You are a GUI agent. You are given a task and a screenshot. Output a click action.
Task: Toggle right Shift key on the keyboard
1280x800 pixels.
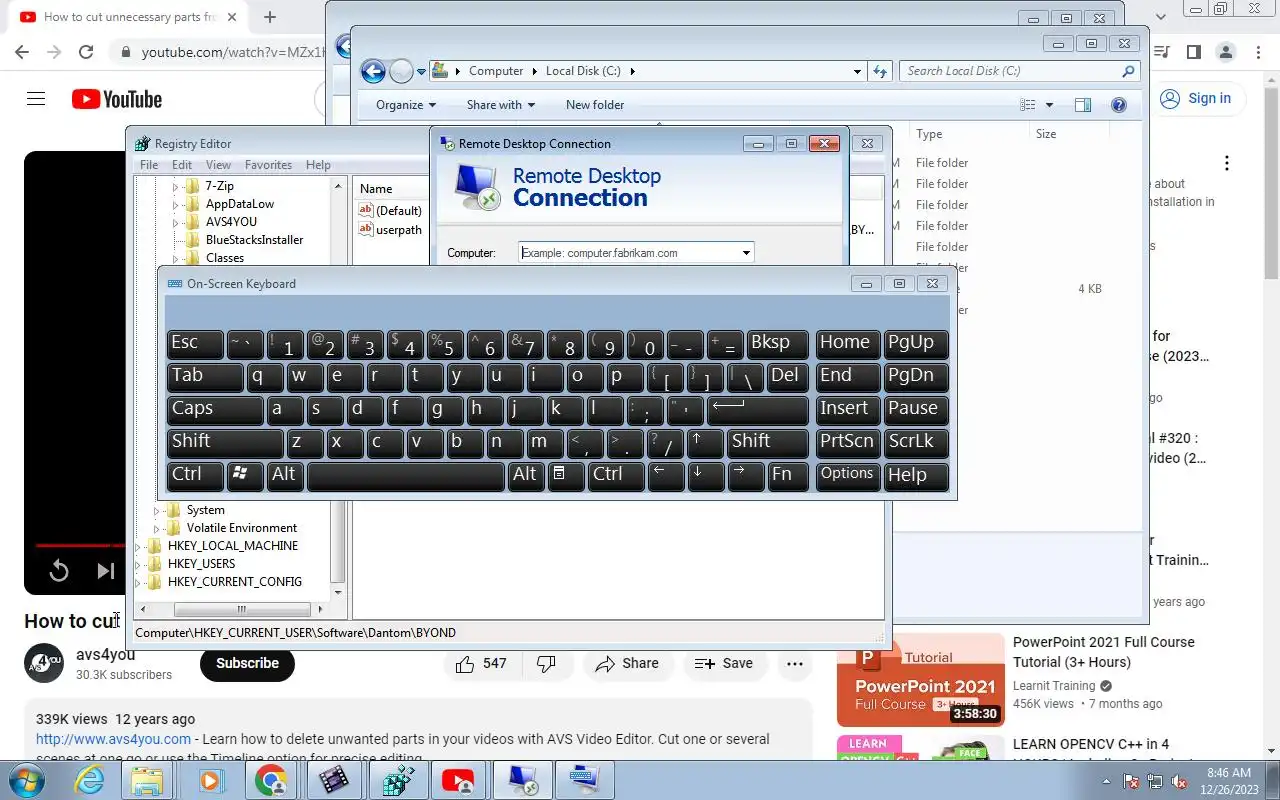(768, 441)
